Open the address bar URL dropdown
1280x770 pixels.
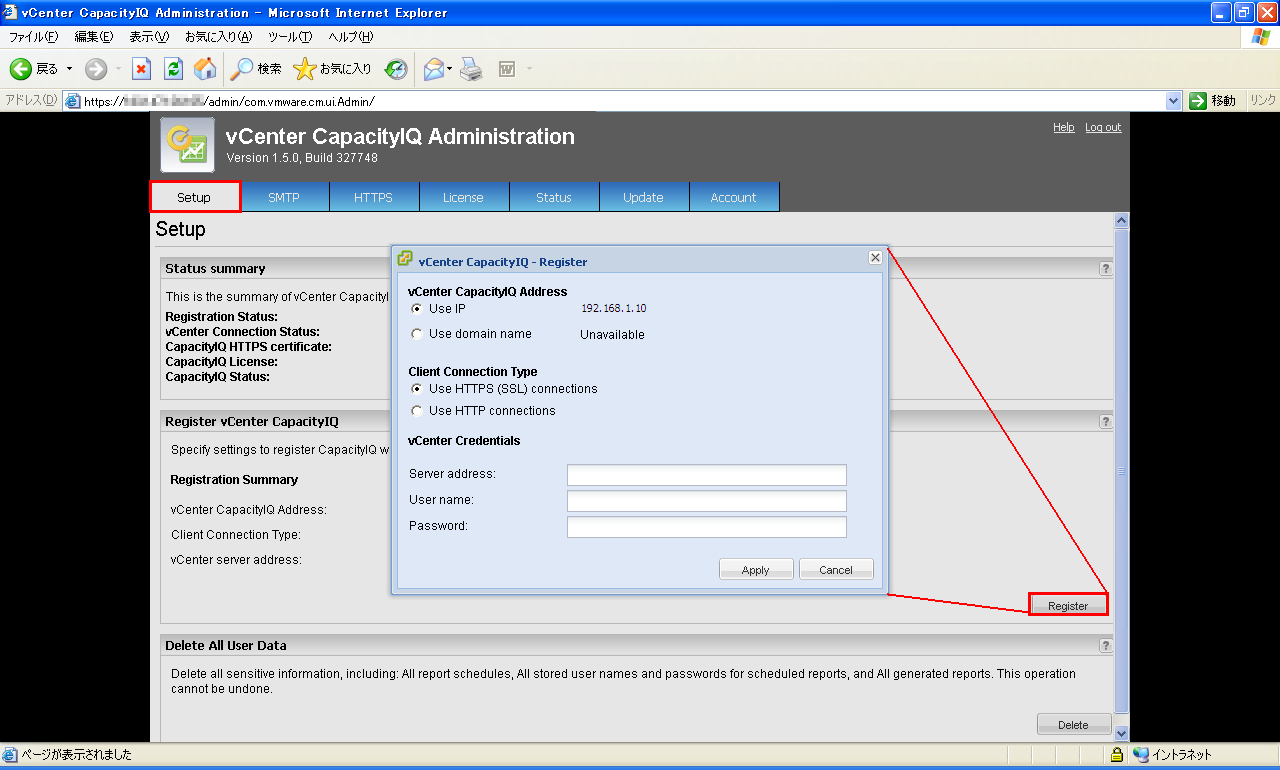(1174, 101)
